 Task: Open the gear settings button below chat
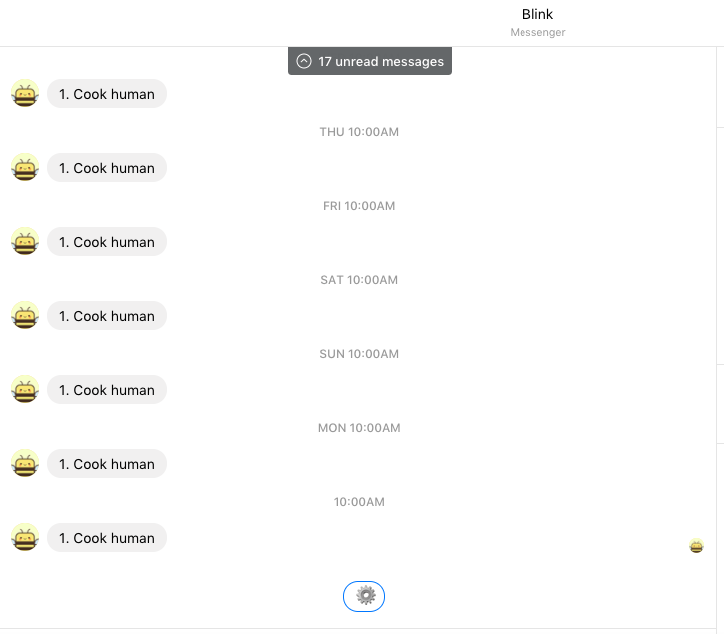(364, 596)
